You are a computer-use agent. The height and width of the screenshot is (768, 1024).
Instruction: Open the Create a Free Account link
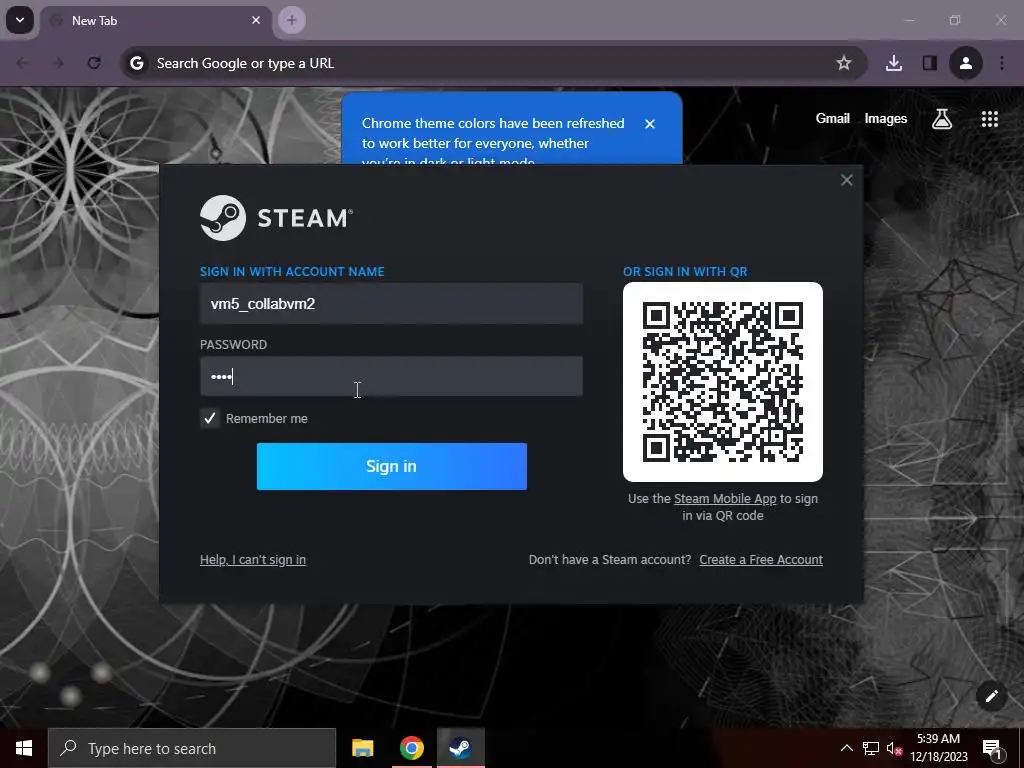[761, 560]
